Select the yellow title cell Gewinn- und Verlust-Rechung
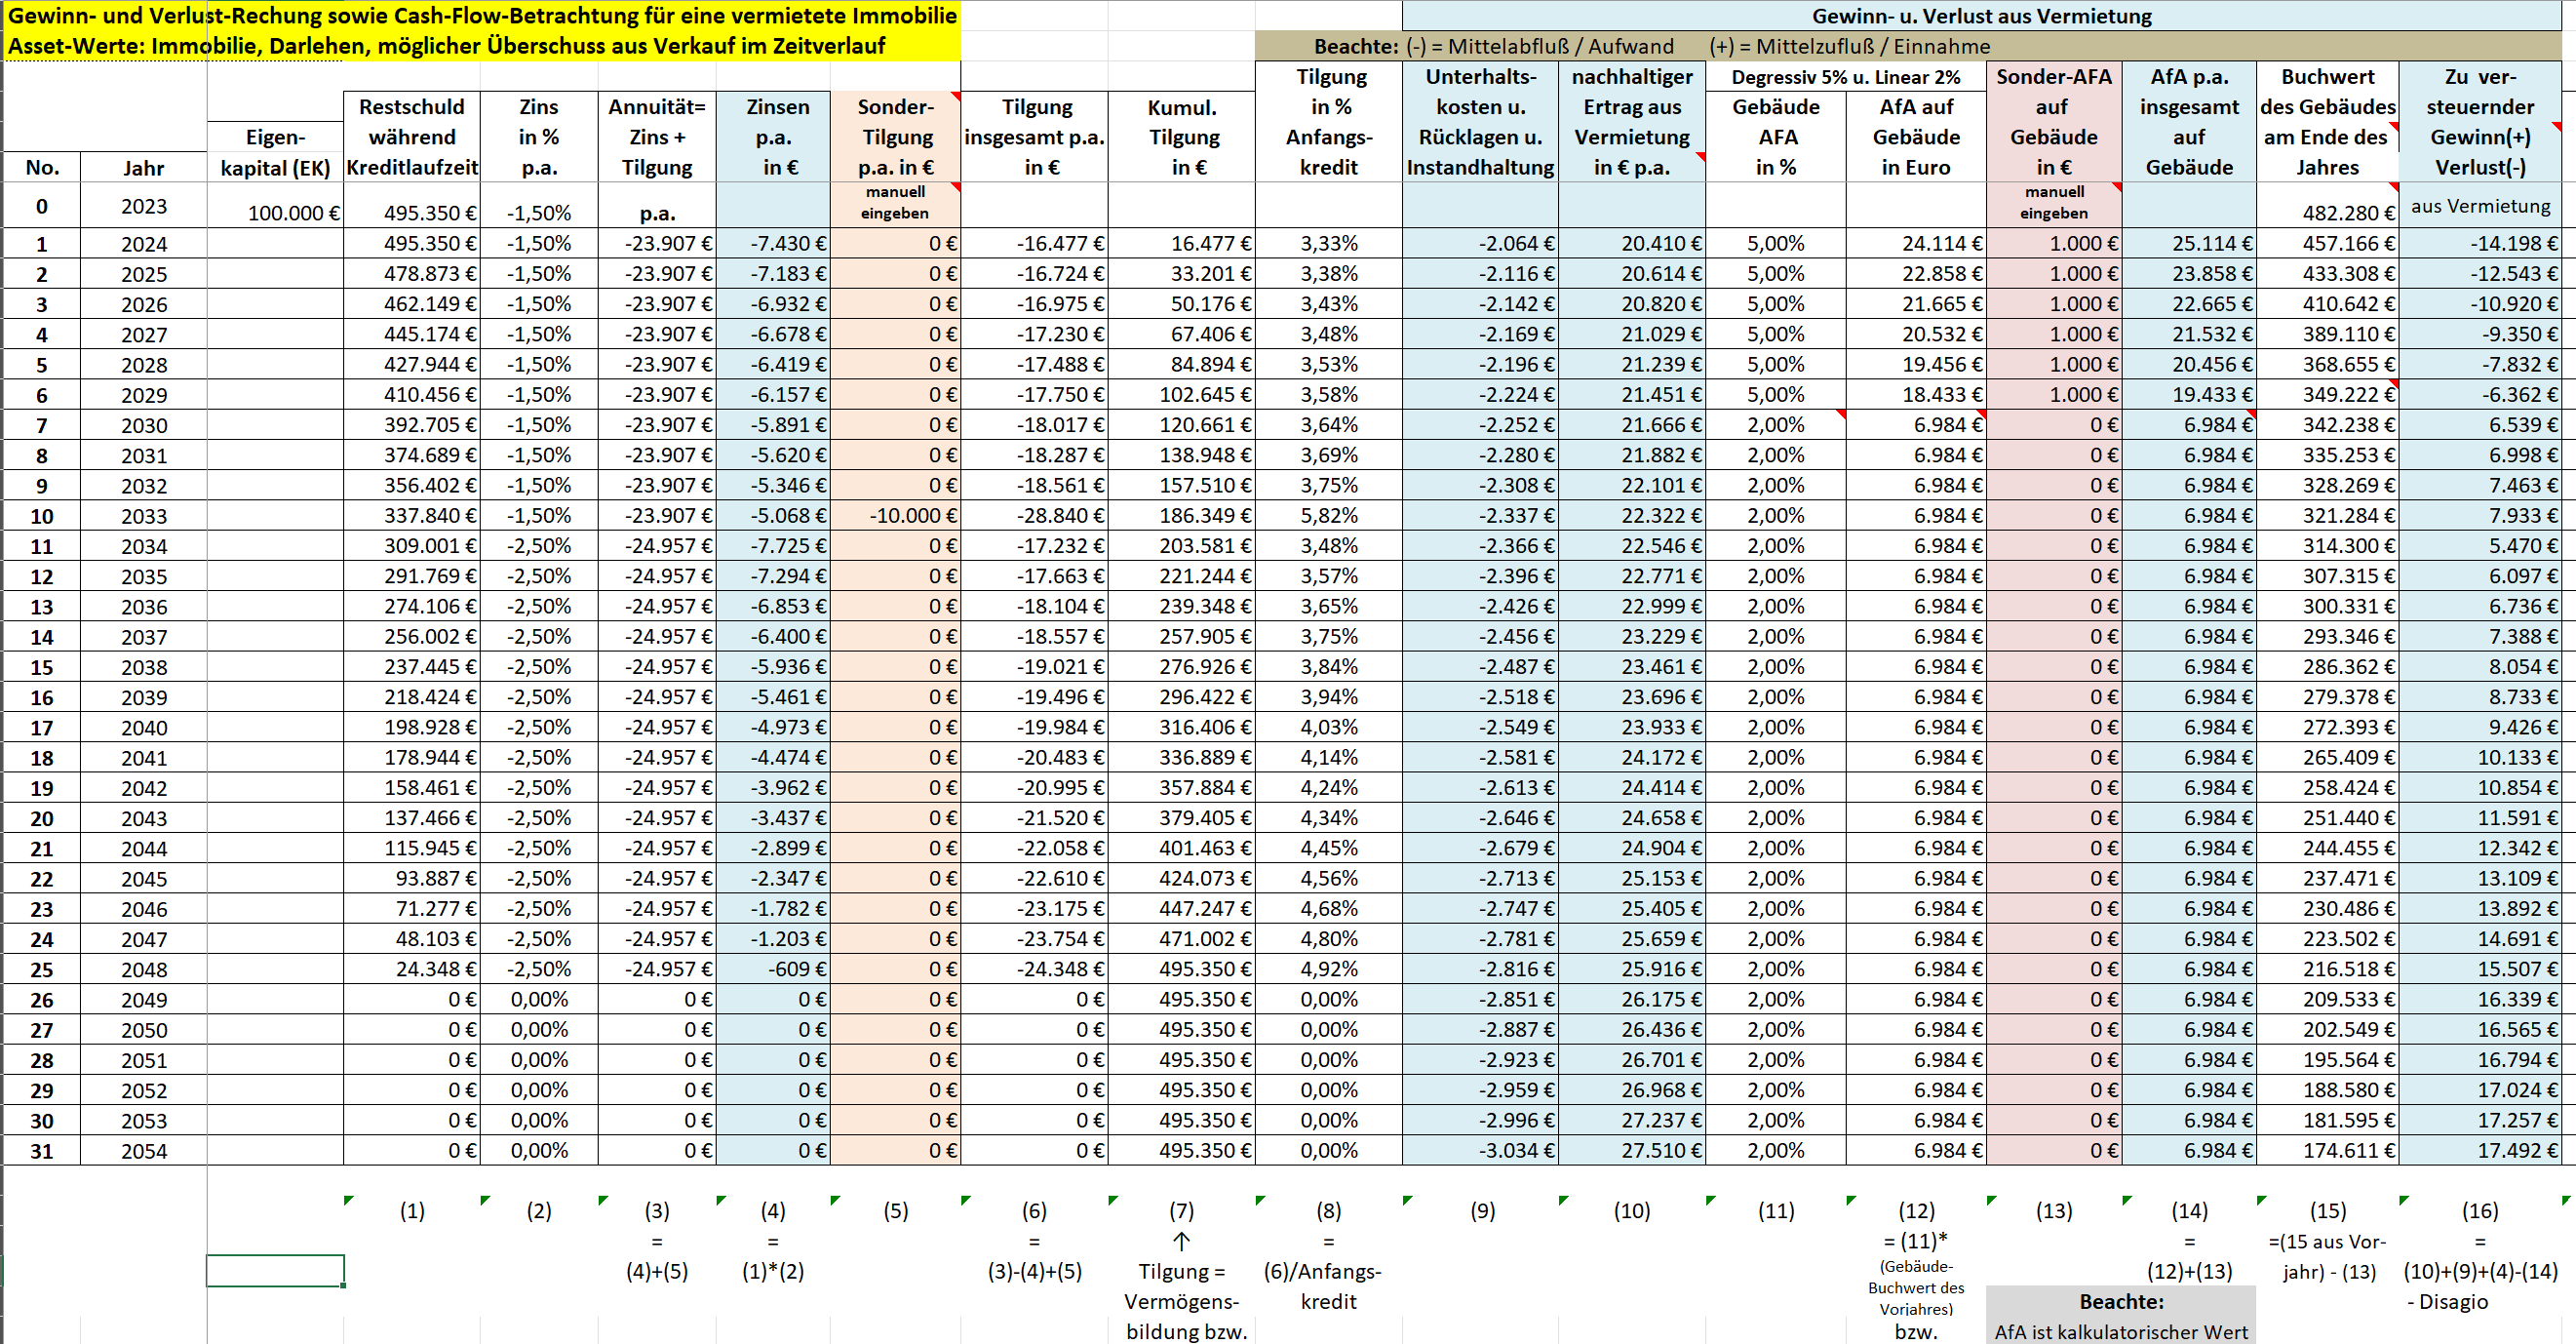 coord(482,16)
